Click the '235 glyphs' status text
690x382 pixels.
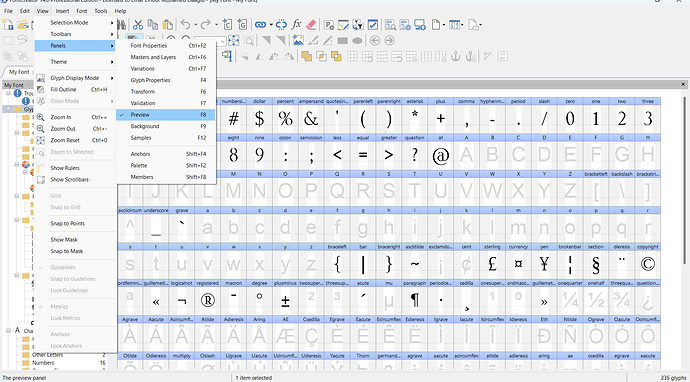click(x=673, y=378)
